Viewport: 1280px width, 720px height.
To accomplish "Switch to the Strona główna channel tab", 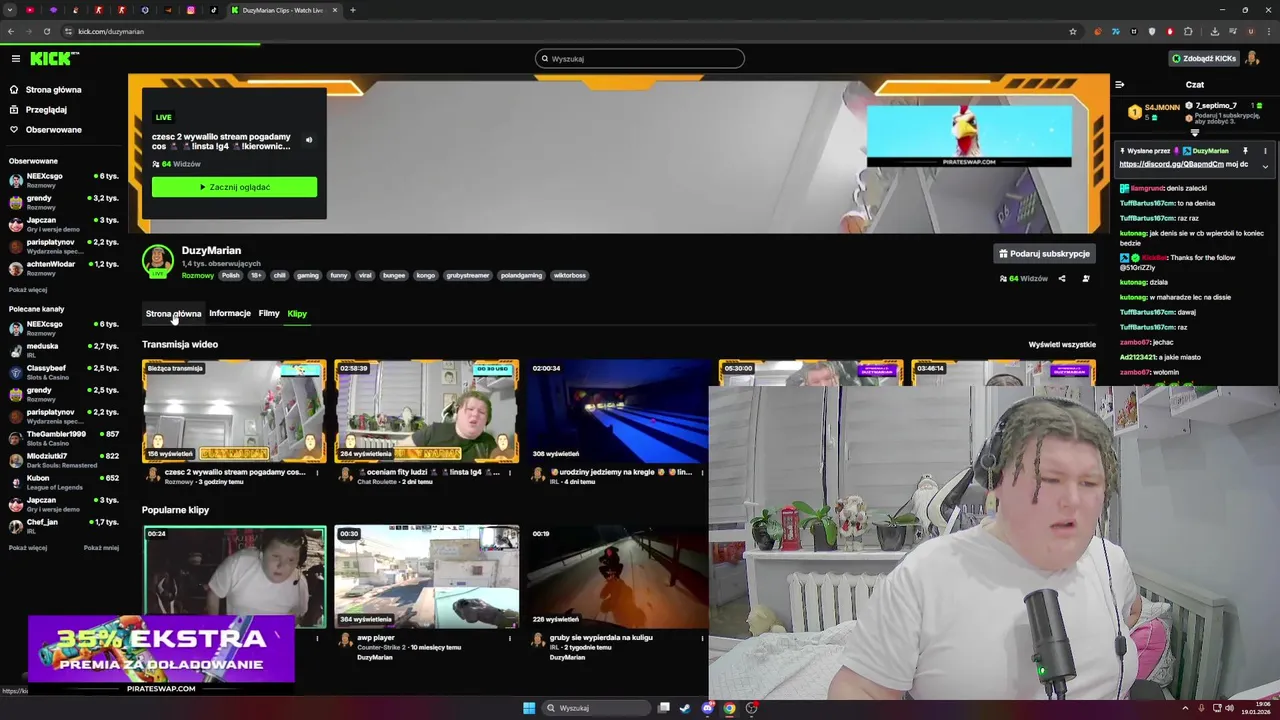I will pos(173,314).
